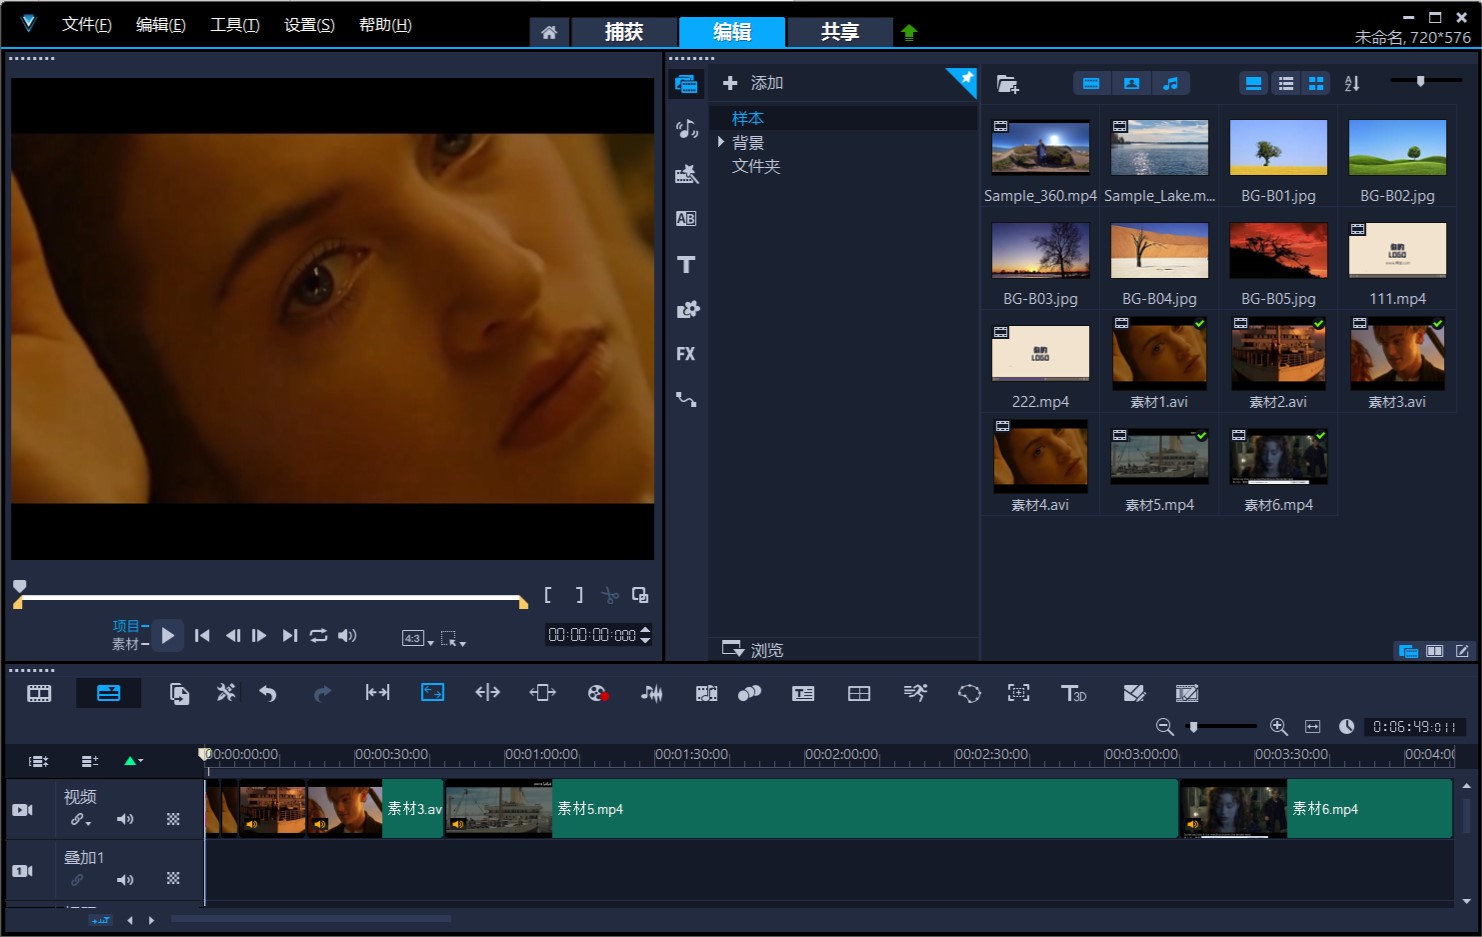Toggle show audio files filter in library
This screenshot has height=937, width=1482.
tap(1171, 84)
